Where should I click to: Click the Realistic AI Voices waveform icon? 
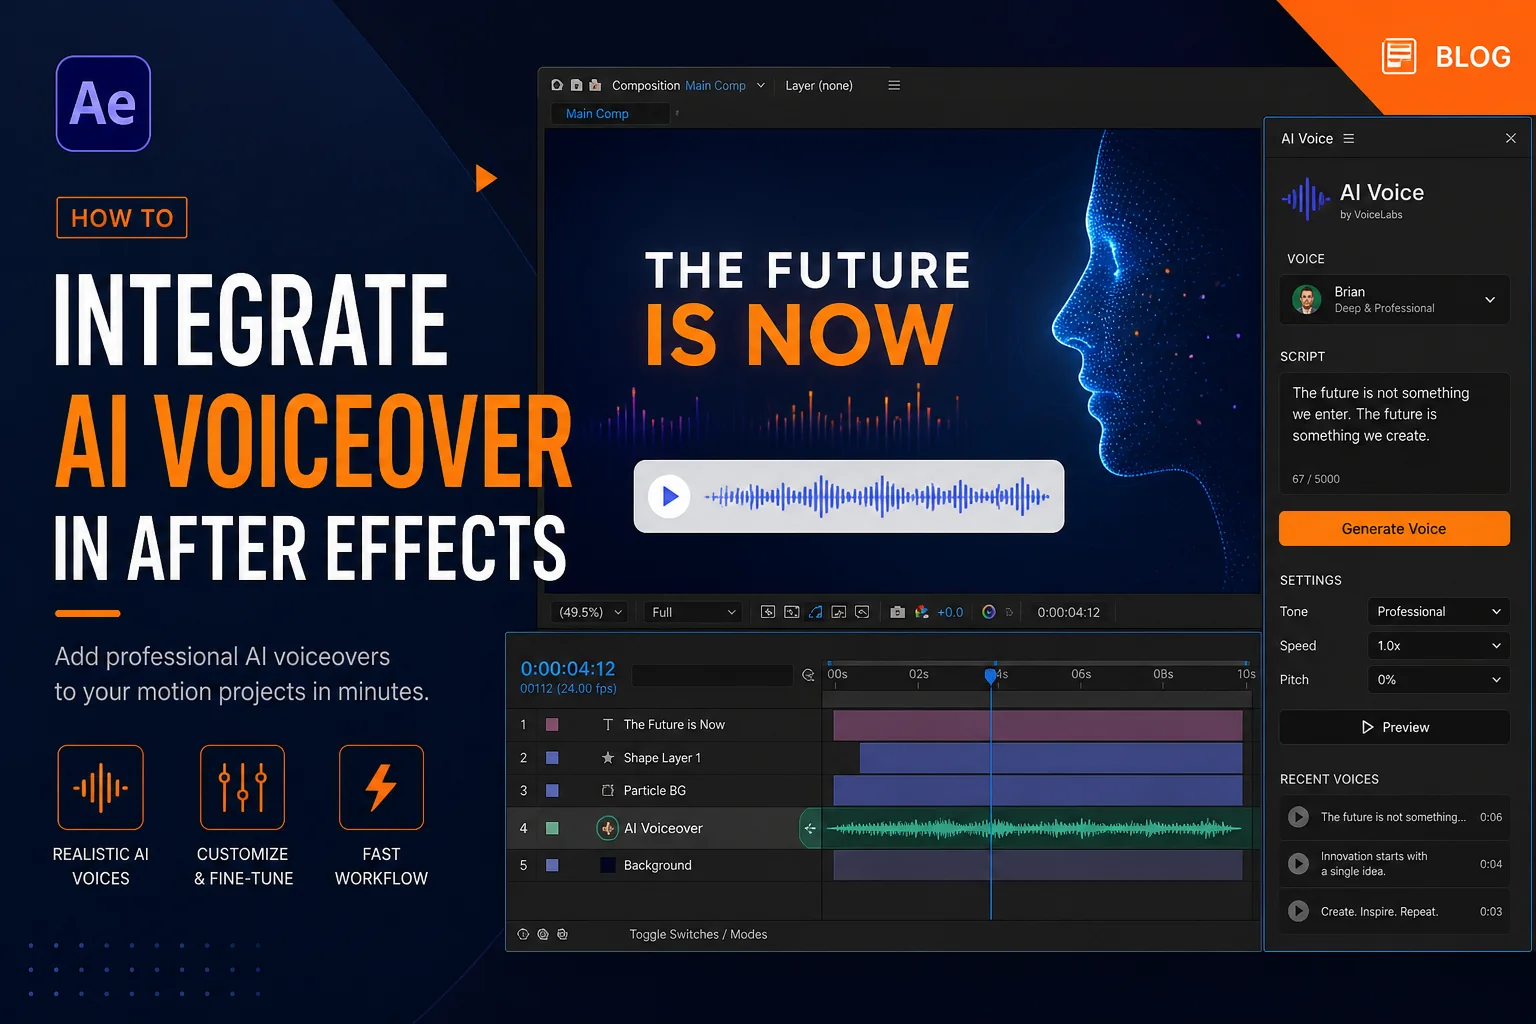[100, 787]
